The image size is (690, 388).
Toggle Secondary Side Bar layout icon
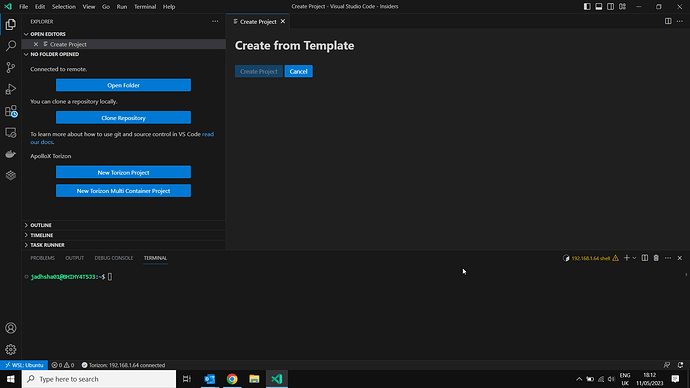[610, 7]
